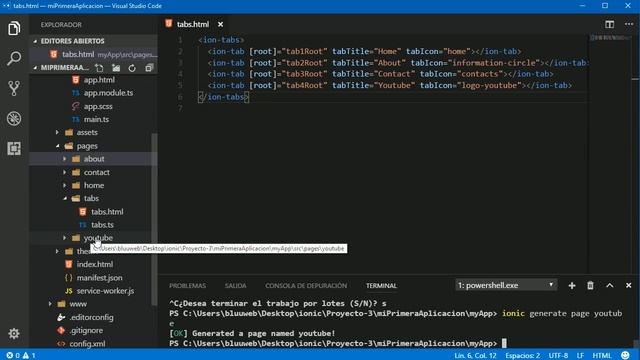Screen dimensions: 640x360
Task: Expand the about folder
Action: click(64, 159)
